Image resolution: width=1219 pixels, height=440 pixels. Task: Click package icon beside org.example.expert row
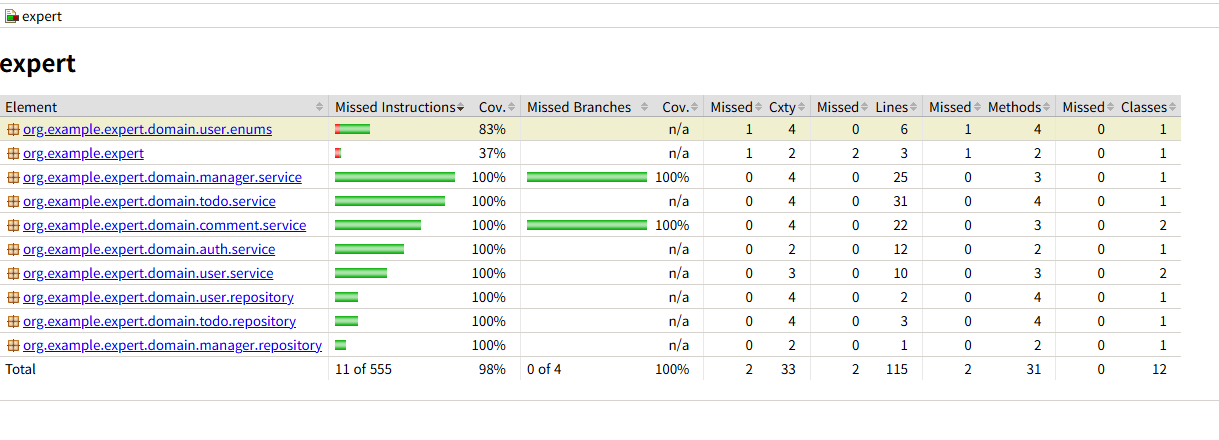click(x=13, y=153)
